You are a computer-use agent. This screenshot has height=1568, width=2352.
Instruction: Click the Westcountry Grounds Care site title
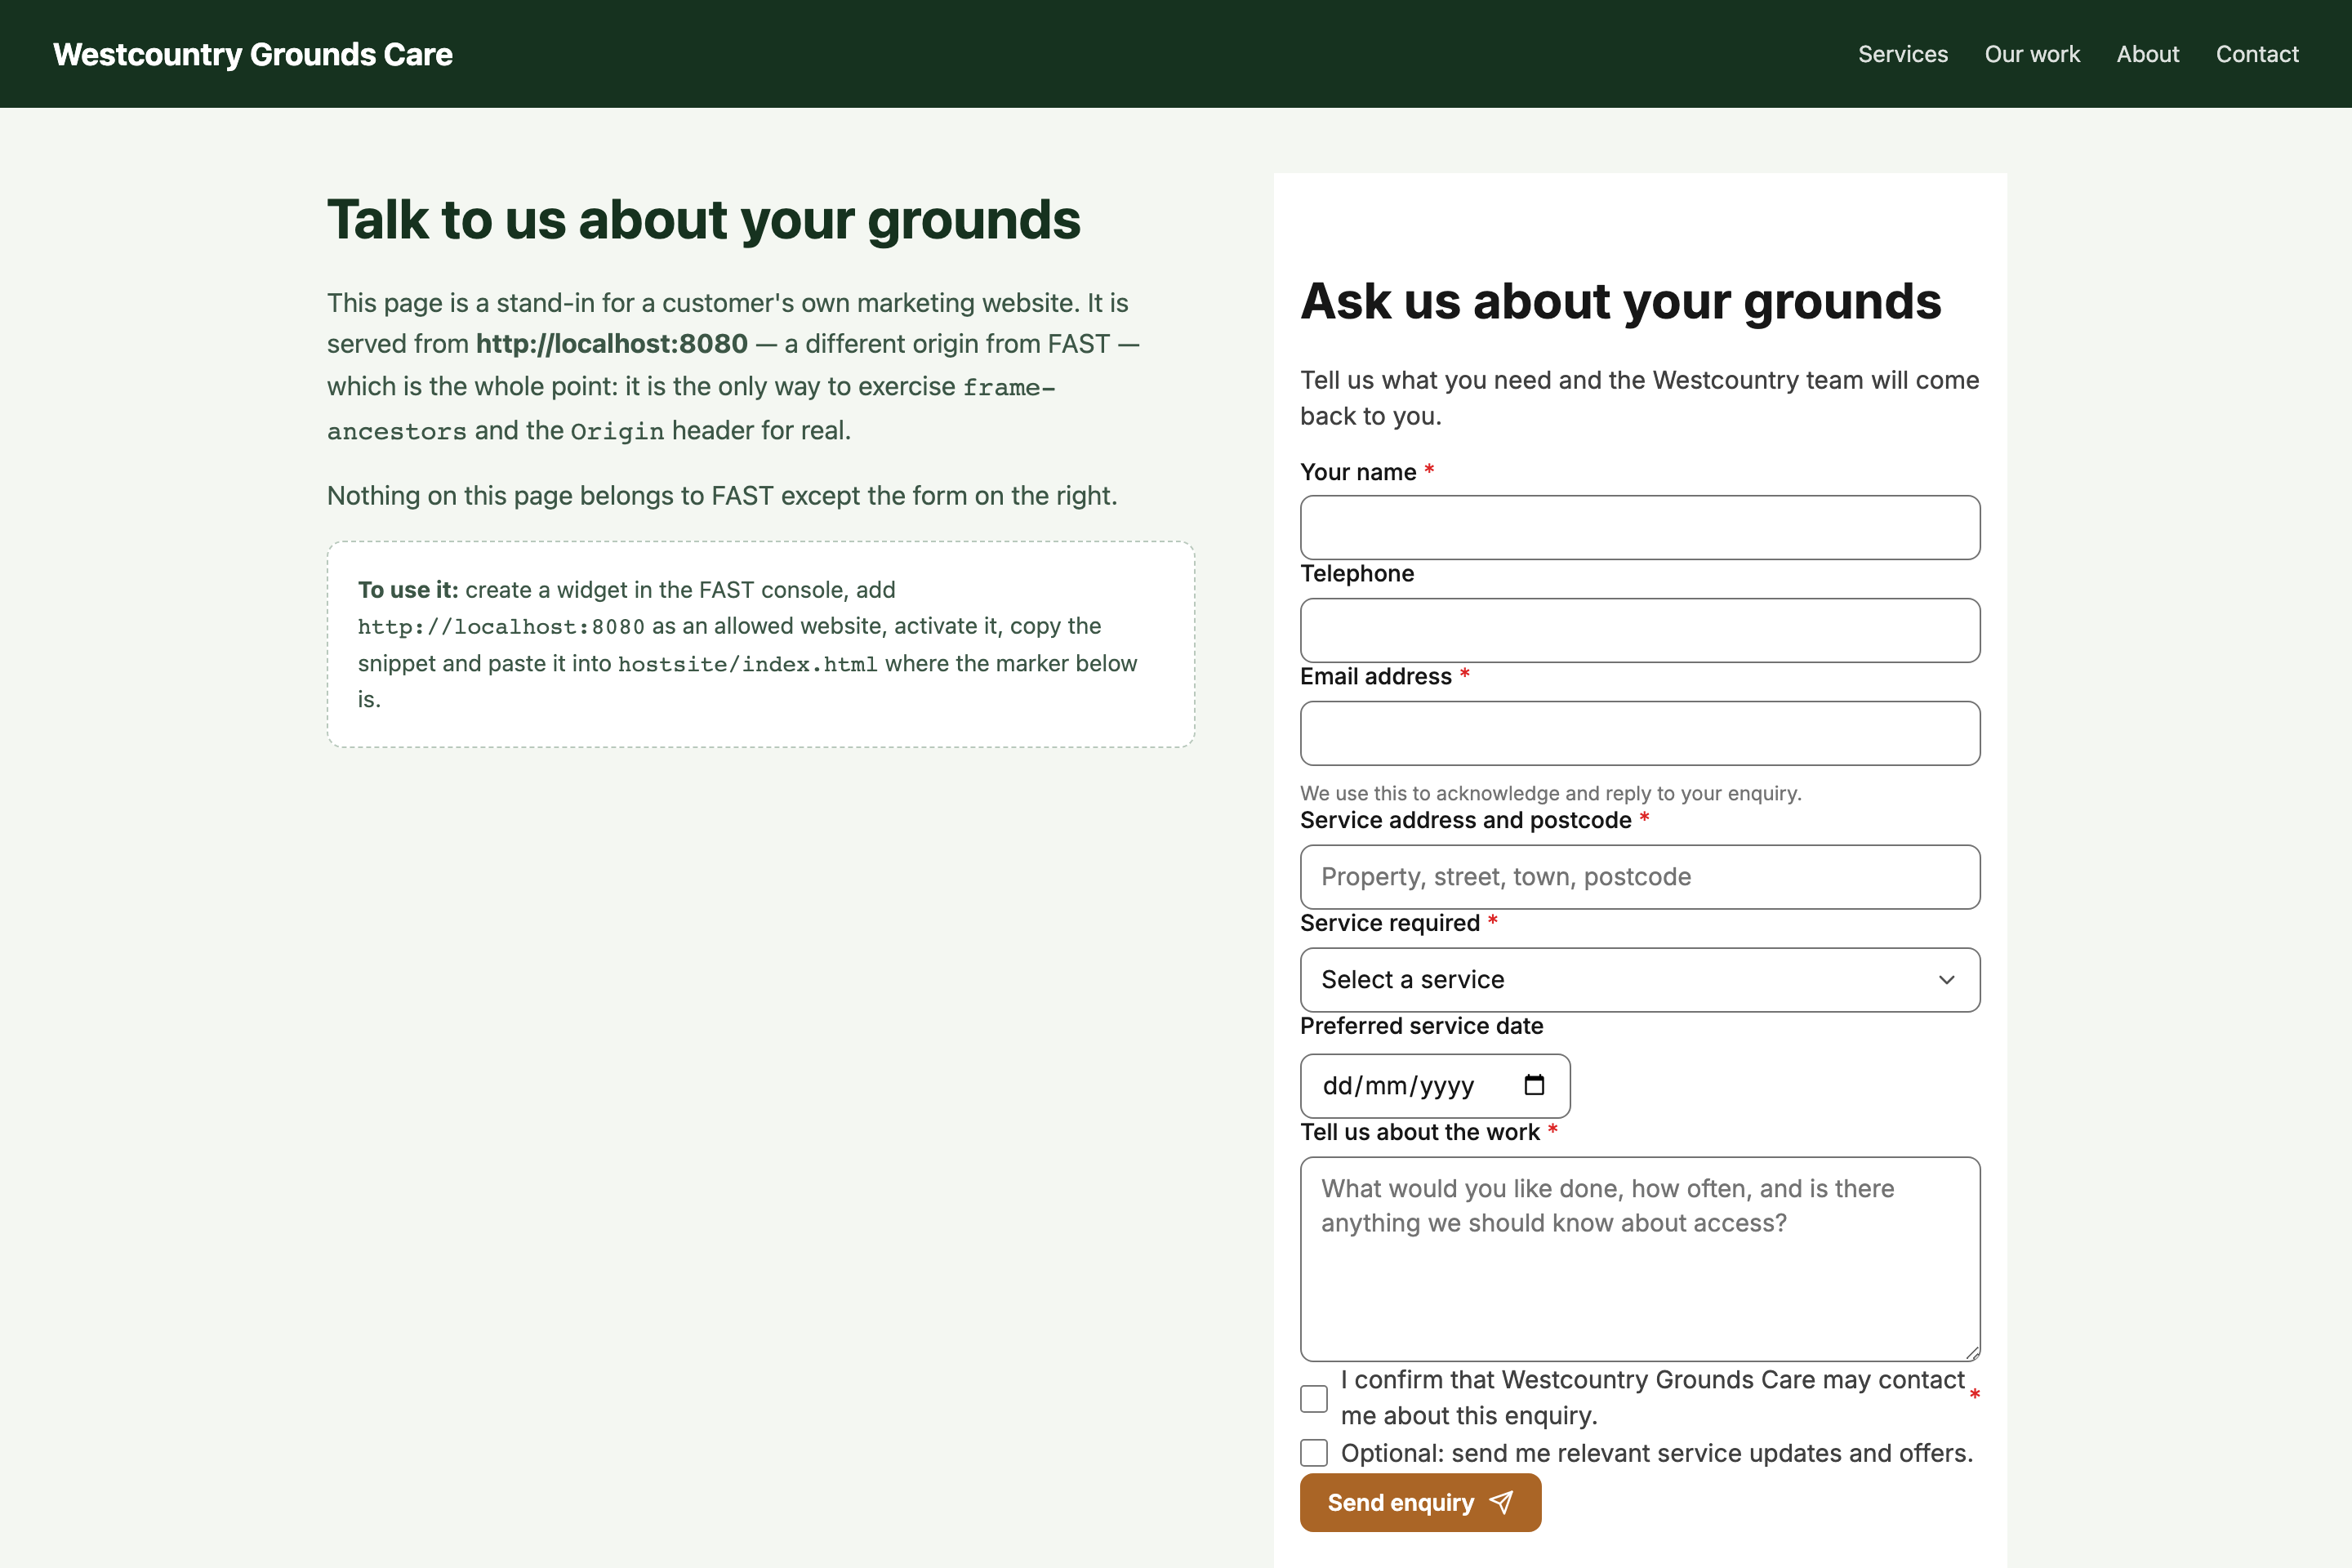point(253,54)
